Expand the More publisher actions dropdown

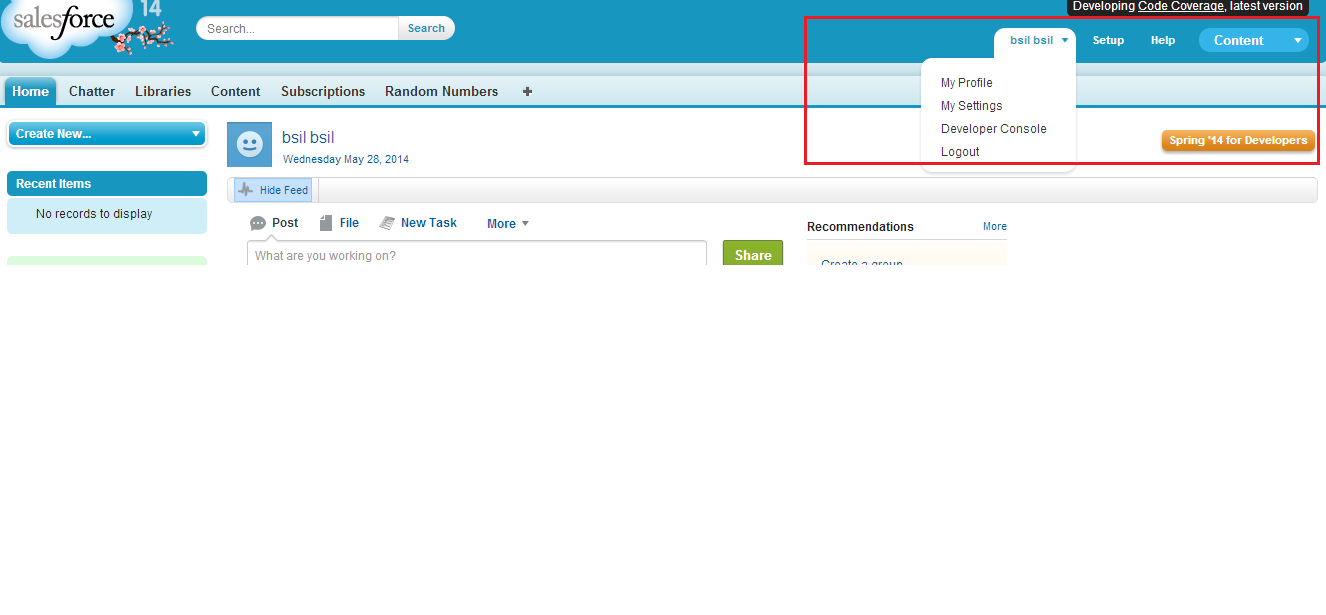tap(508, 224)
